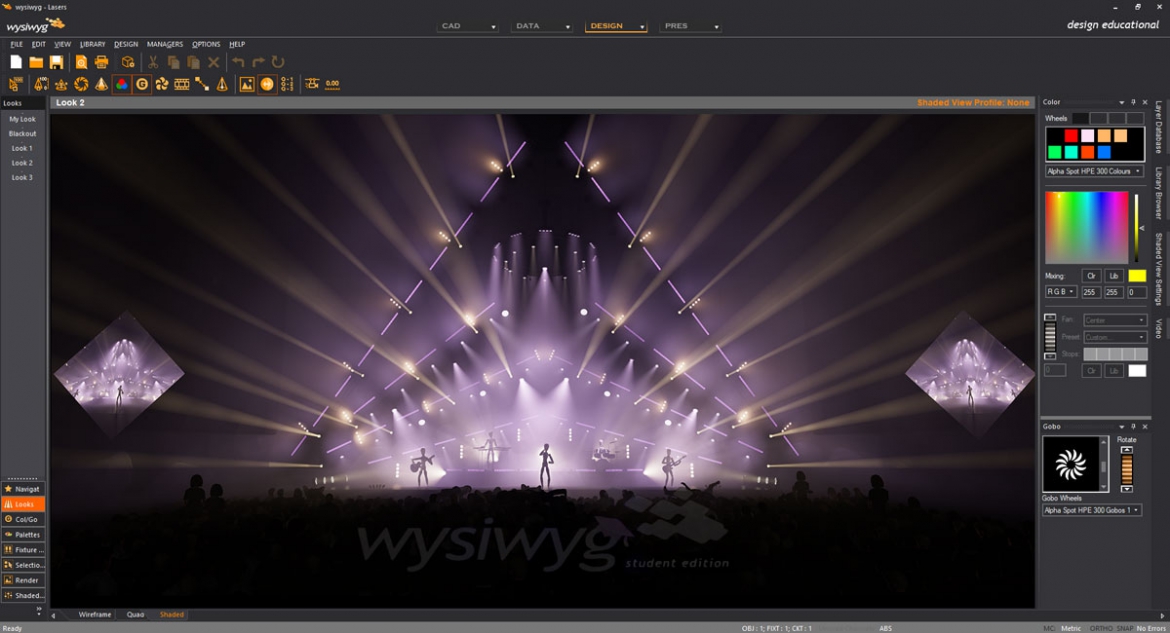Image resolution: width=1170 pixels, height=633 pixels.
Task: Click the 0.00 value toolbar icon
Action: point(333,84)
